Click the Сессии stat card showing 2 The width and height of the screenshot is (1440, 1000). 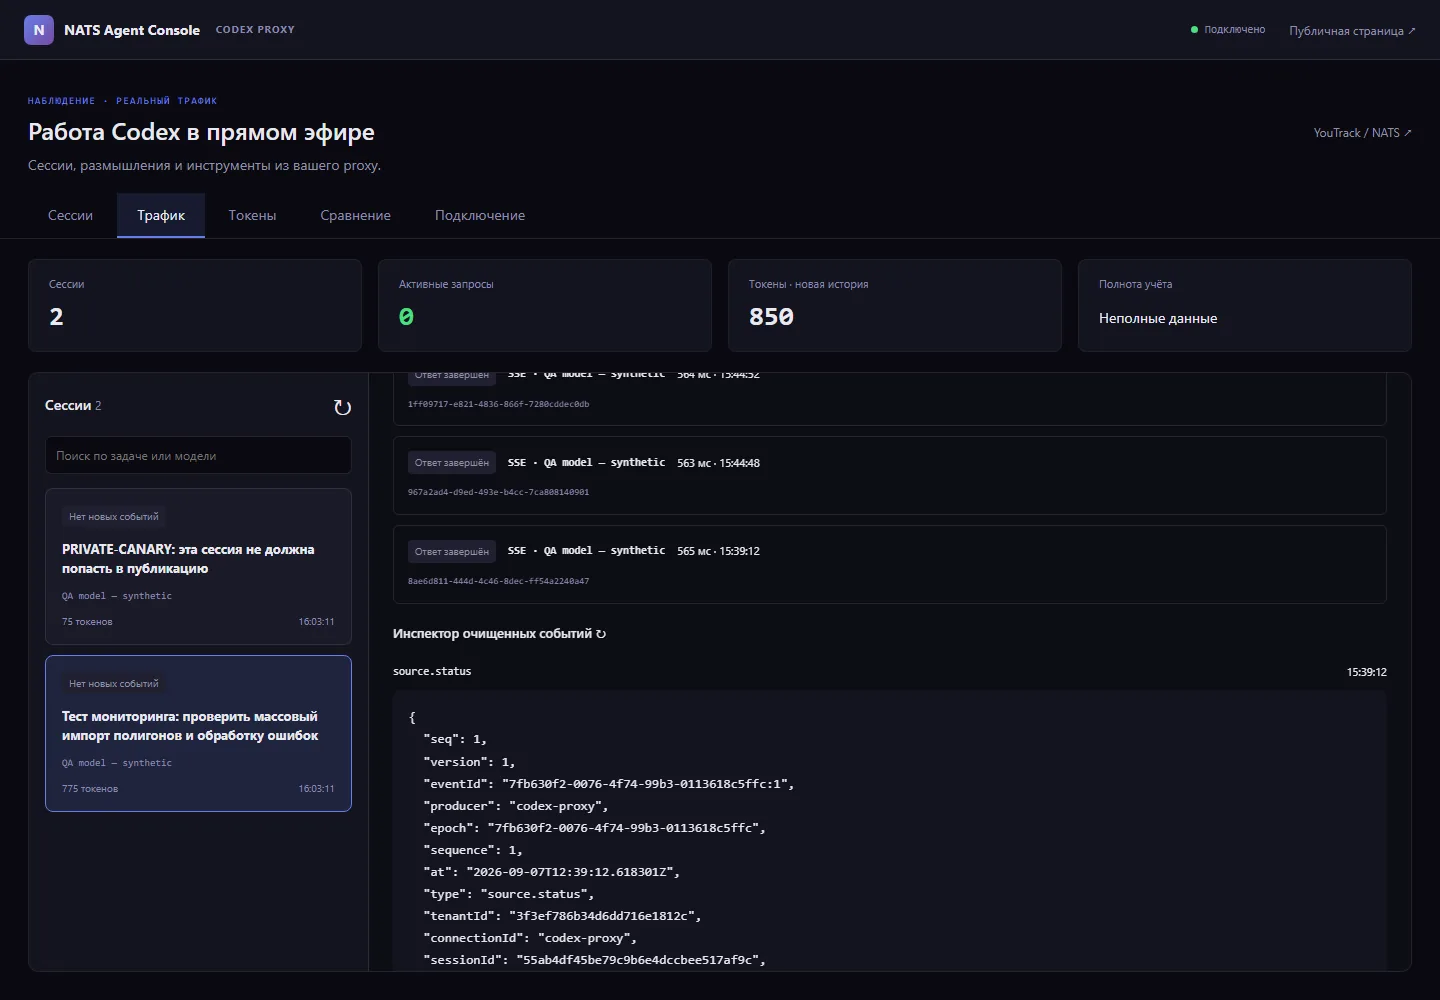point(195,305)
